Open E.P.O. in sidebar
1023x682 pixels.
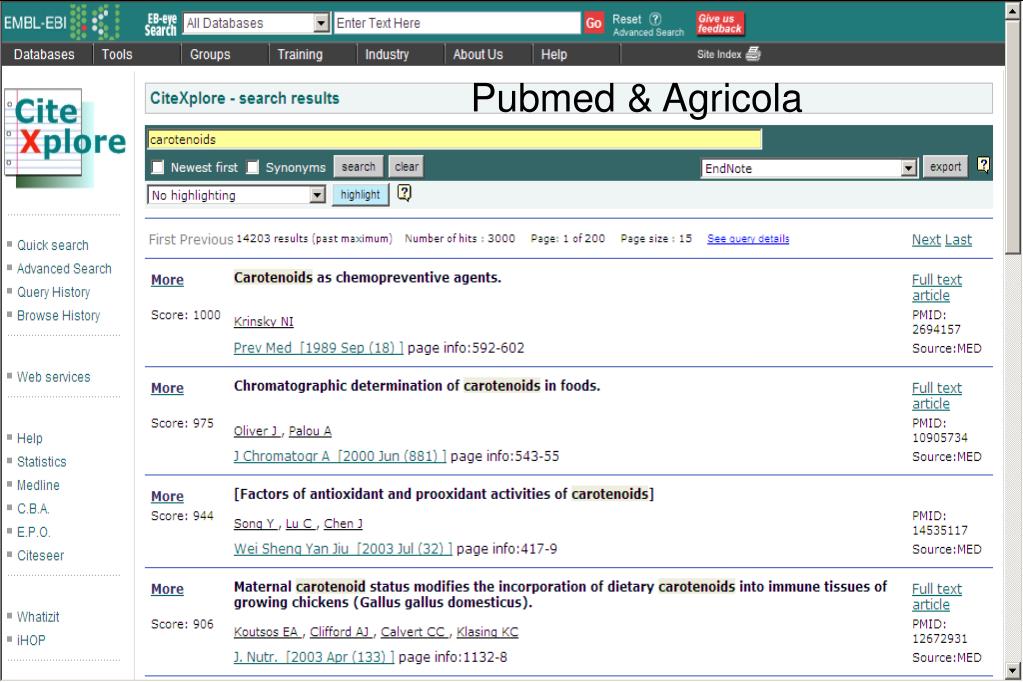click(33, 533)
